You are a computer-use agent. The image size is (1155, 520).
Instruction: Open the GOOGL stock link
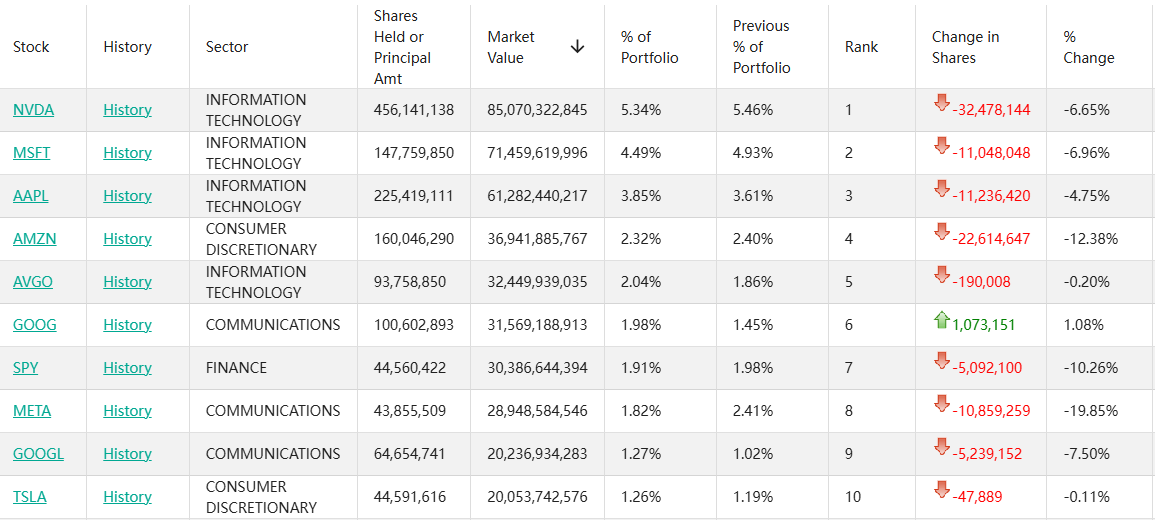click(x=38, y=454)
